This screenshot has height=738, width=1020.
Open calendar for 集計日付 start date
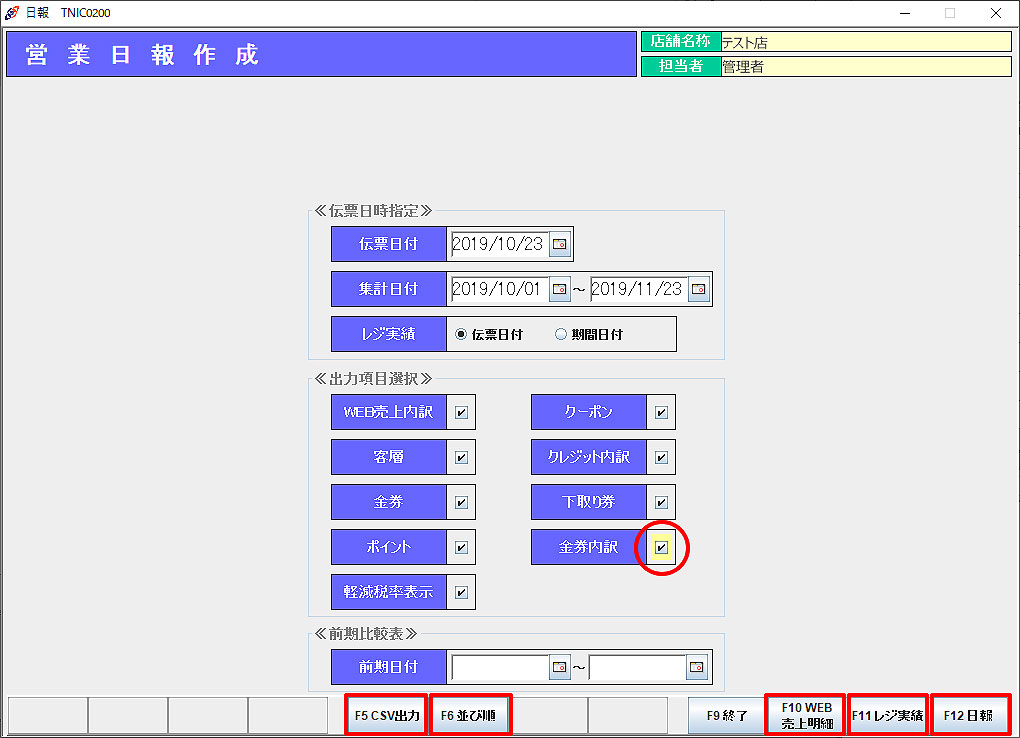[559, 289]
